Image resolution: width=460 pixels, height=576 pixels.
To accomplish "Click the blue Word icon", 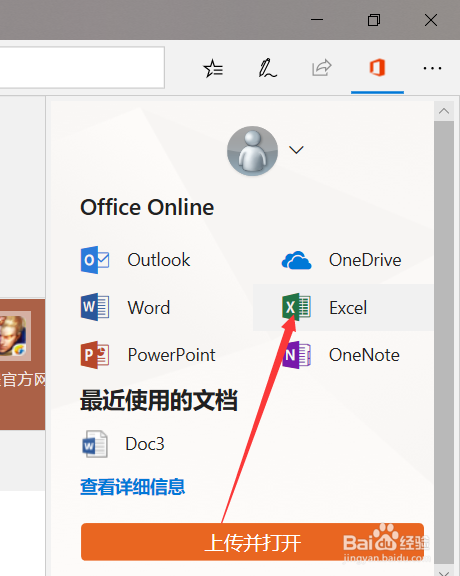I will pyautogui.click(x=95, y=307).
